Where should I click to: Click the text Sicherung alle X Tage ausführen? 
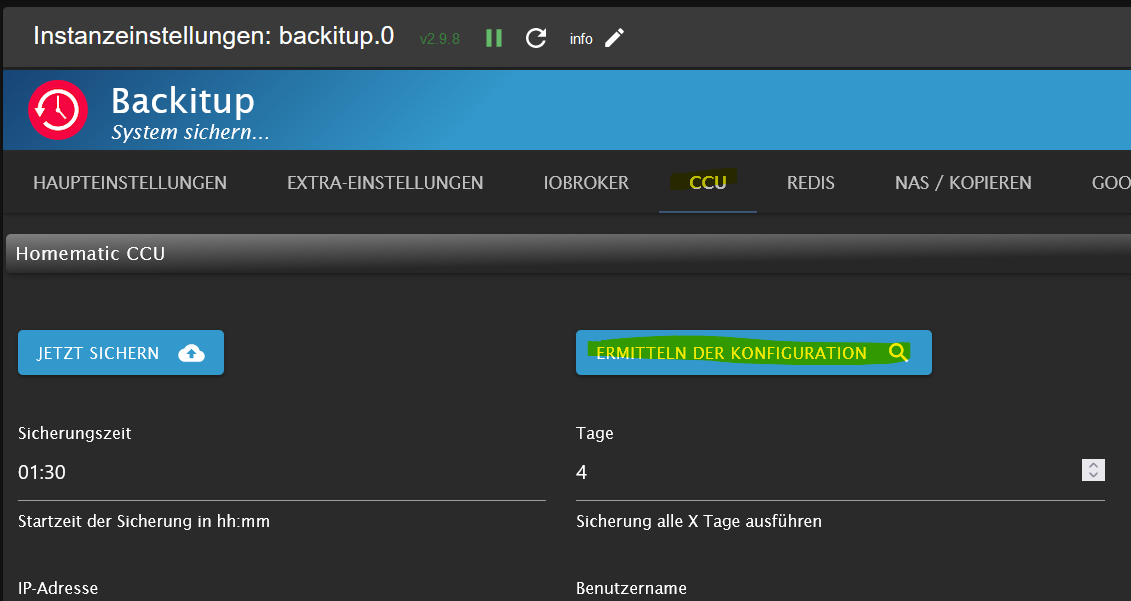pos(699,522)
